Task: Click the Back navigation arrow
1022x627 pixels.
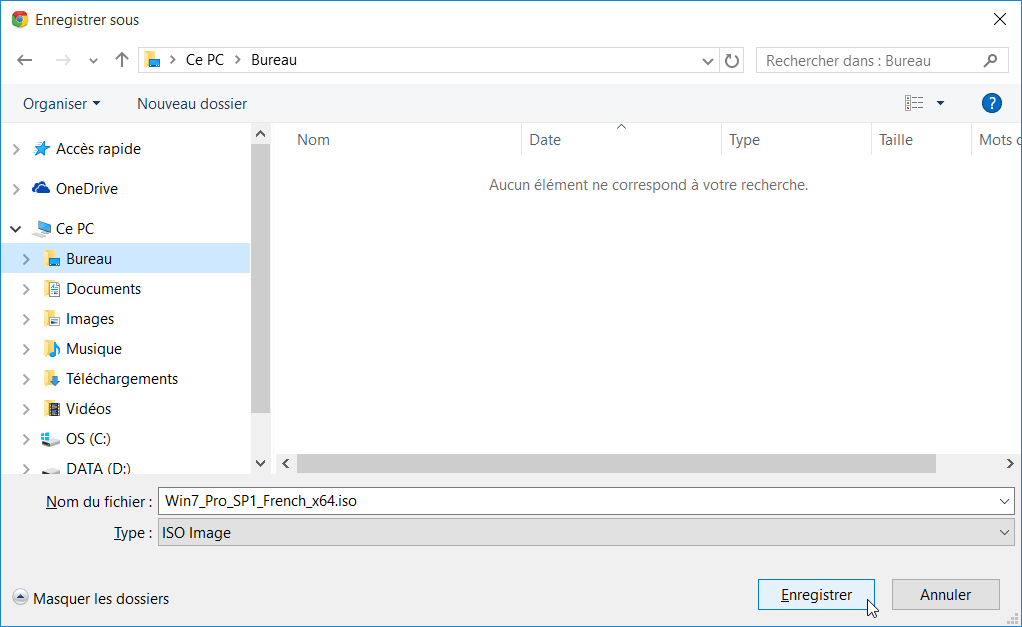Action: (25, 61)
